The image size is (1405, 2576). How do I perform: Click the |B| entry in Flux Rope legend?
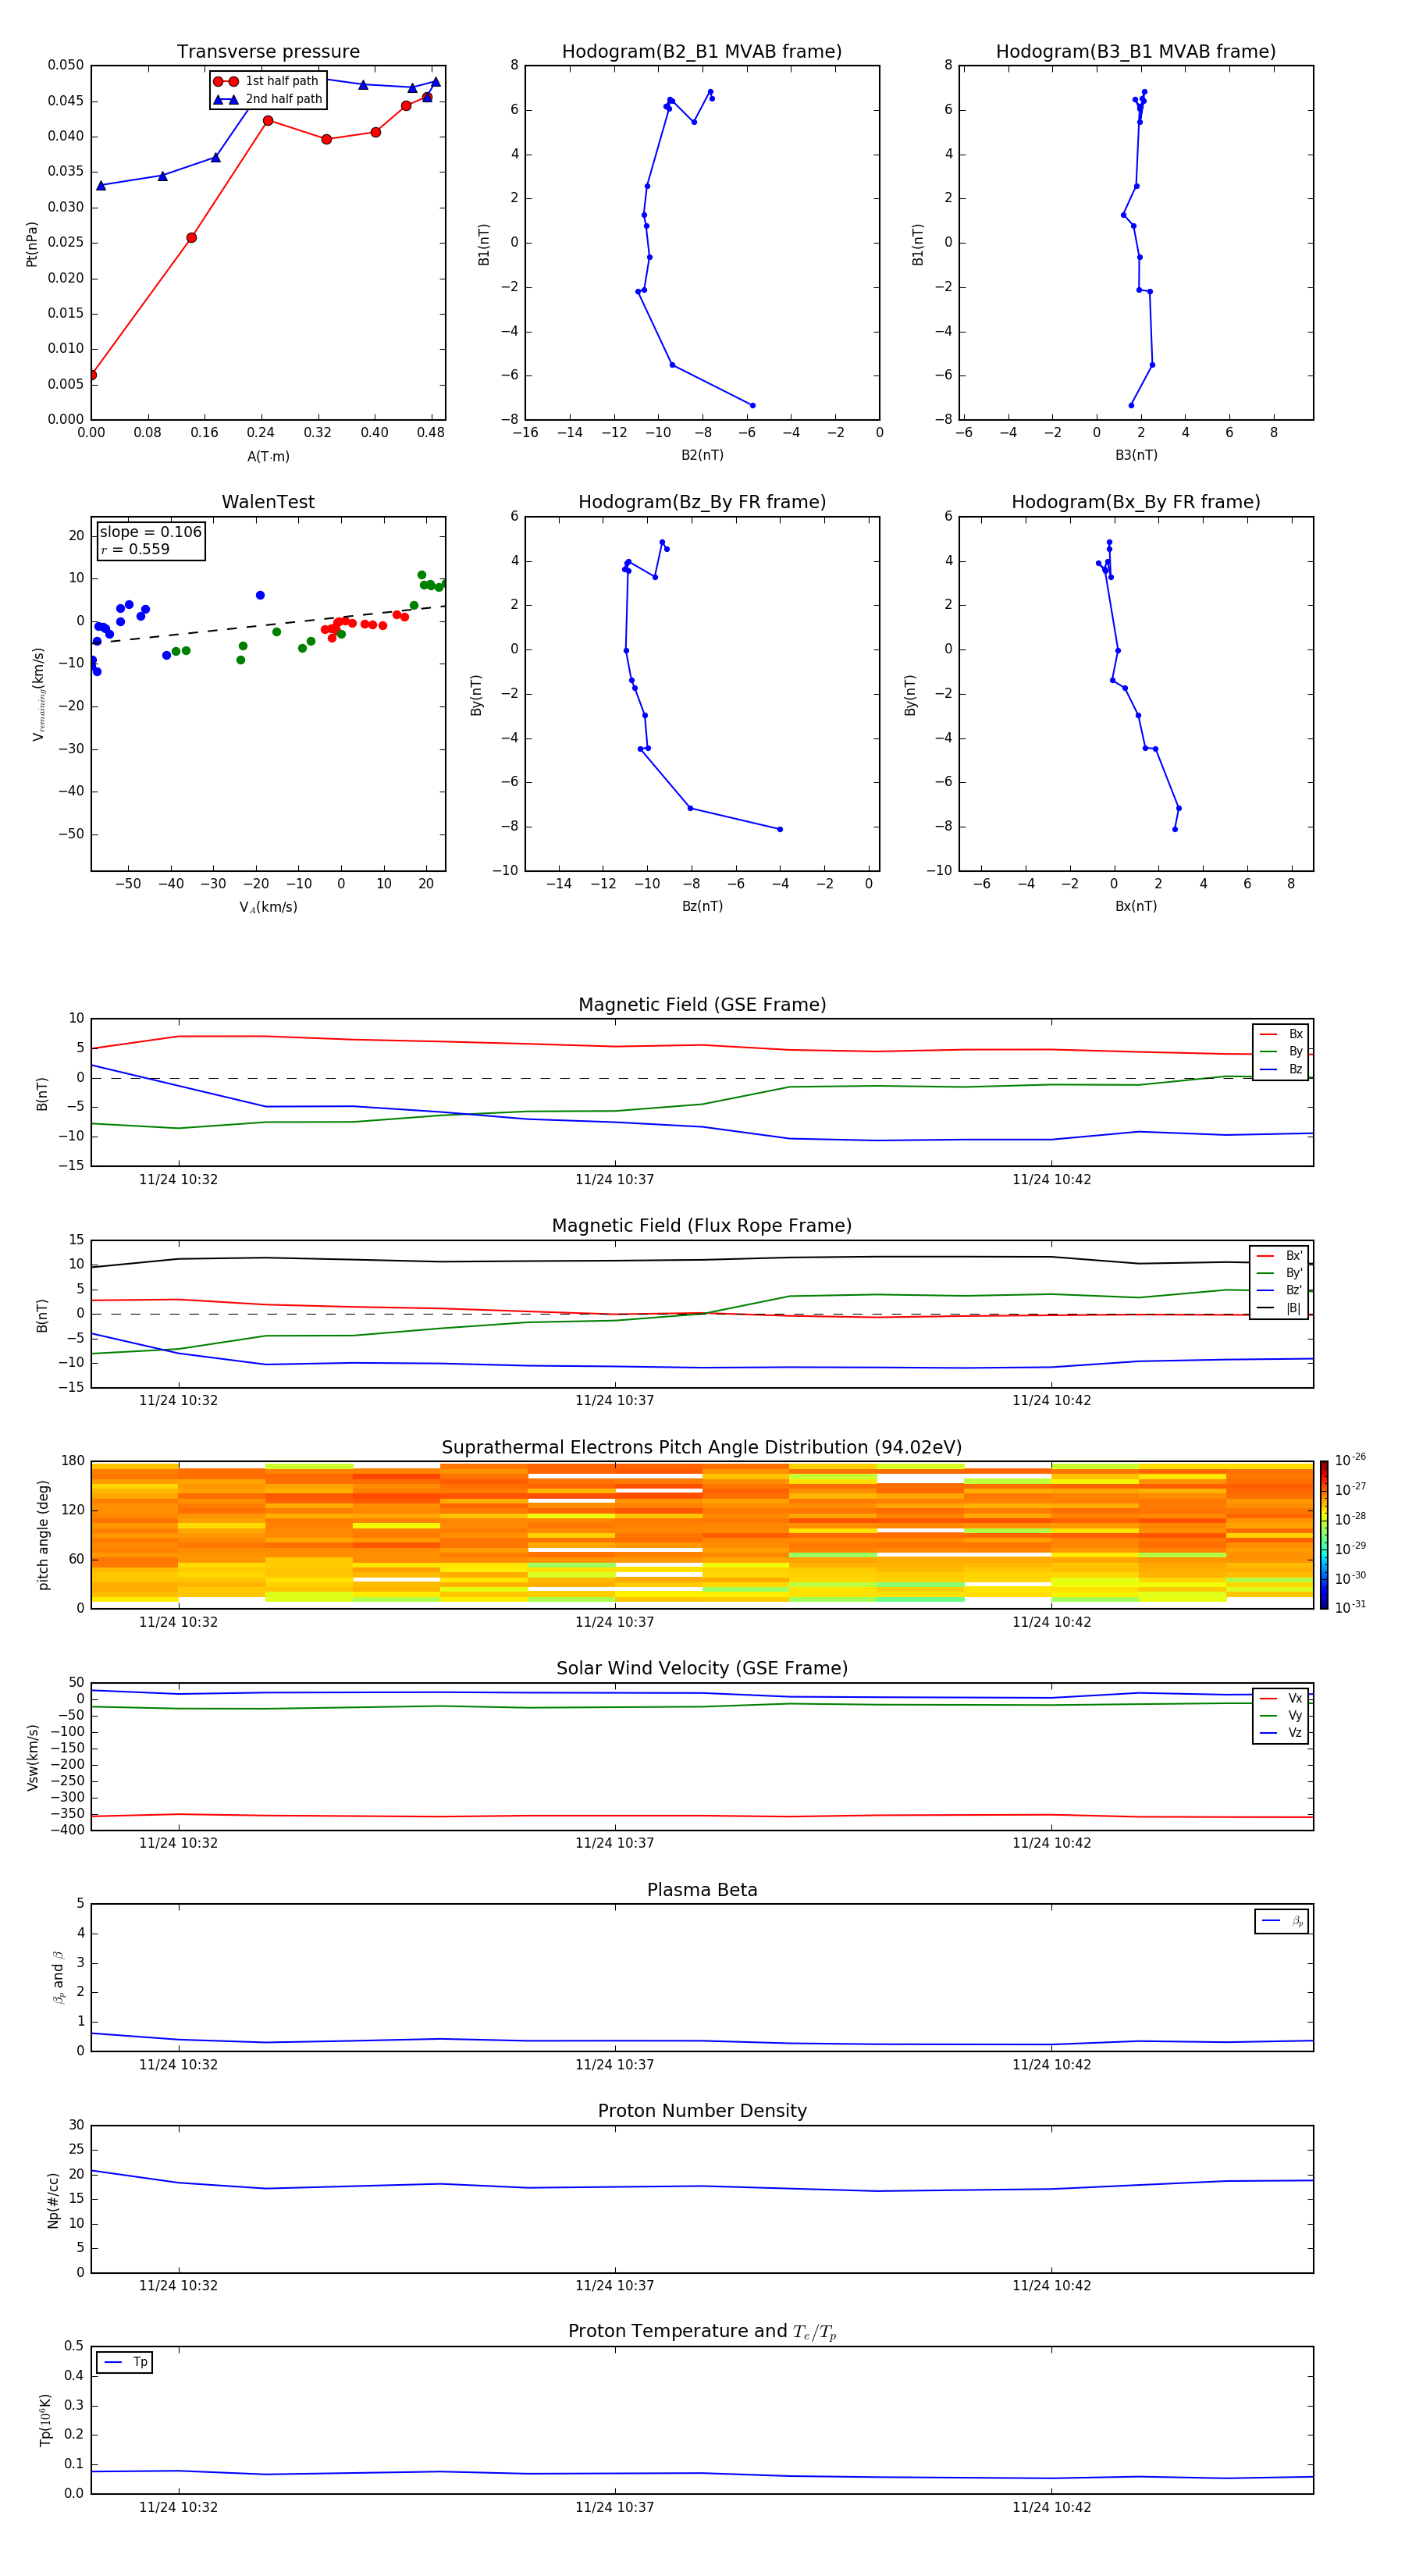(1279, 1309)
